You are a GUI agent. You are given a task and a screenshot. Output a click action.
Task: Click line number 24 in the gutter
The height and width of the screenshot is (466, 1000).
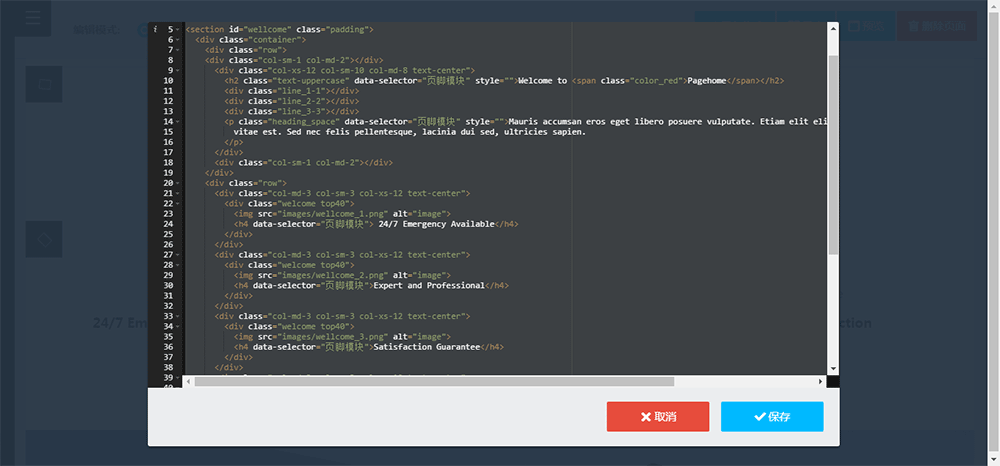[167, 224]
